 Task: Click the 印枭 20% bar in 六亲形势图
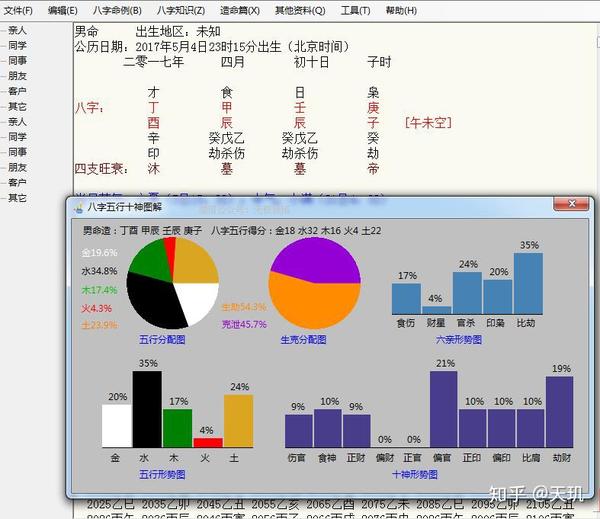497,297
